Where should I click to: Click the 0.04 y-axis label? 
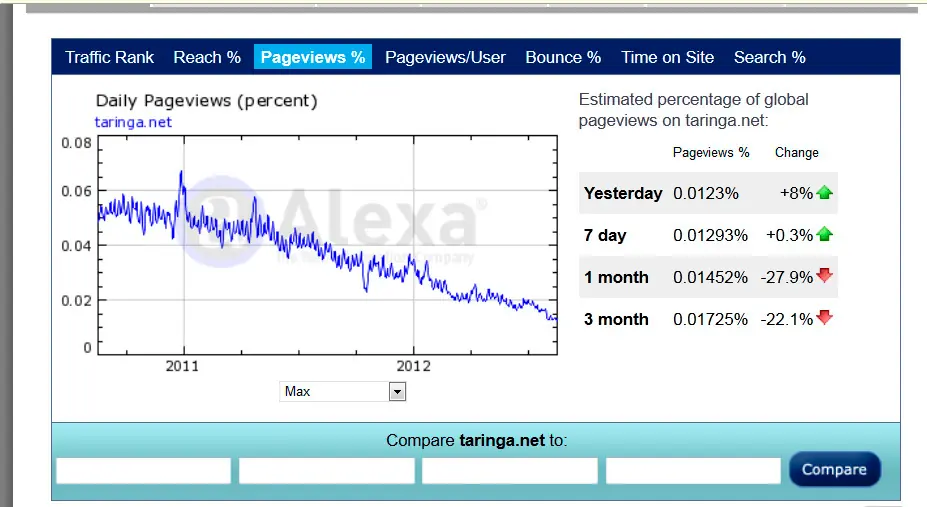[76, 246]
